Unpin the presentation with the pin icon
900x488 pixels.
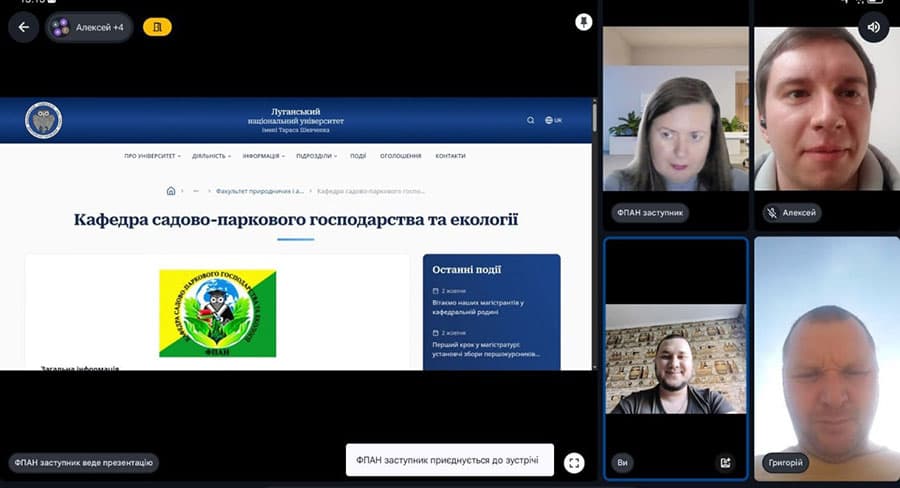pos(583,22)
